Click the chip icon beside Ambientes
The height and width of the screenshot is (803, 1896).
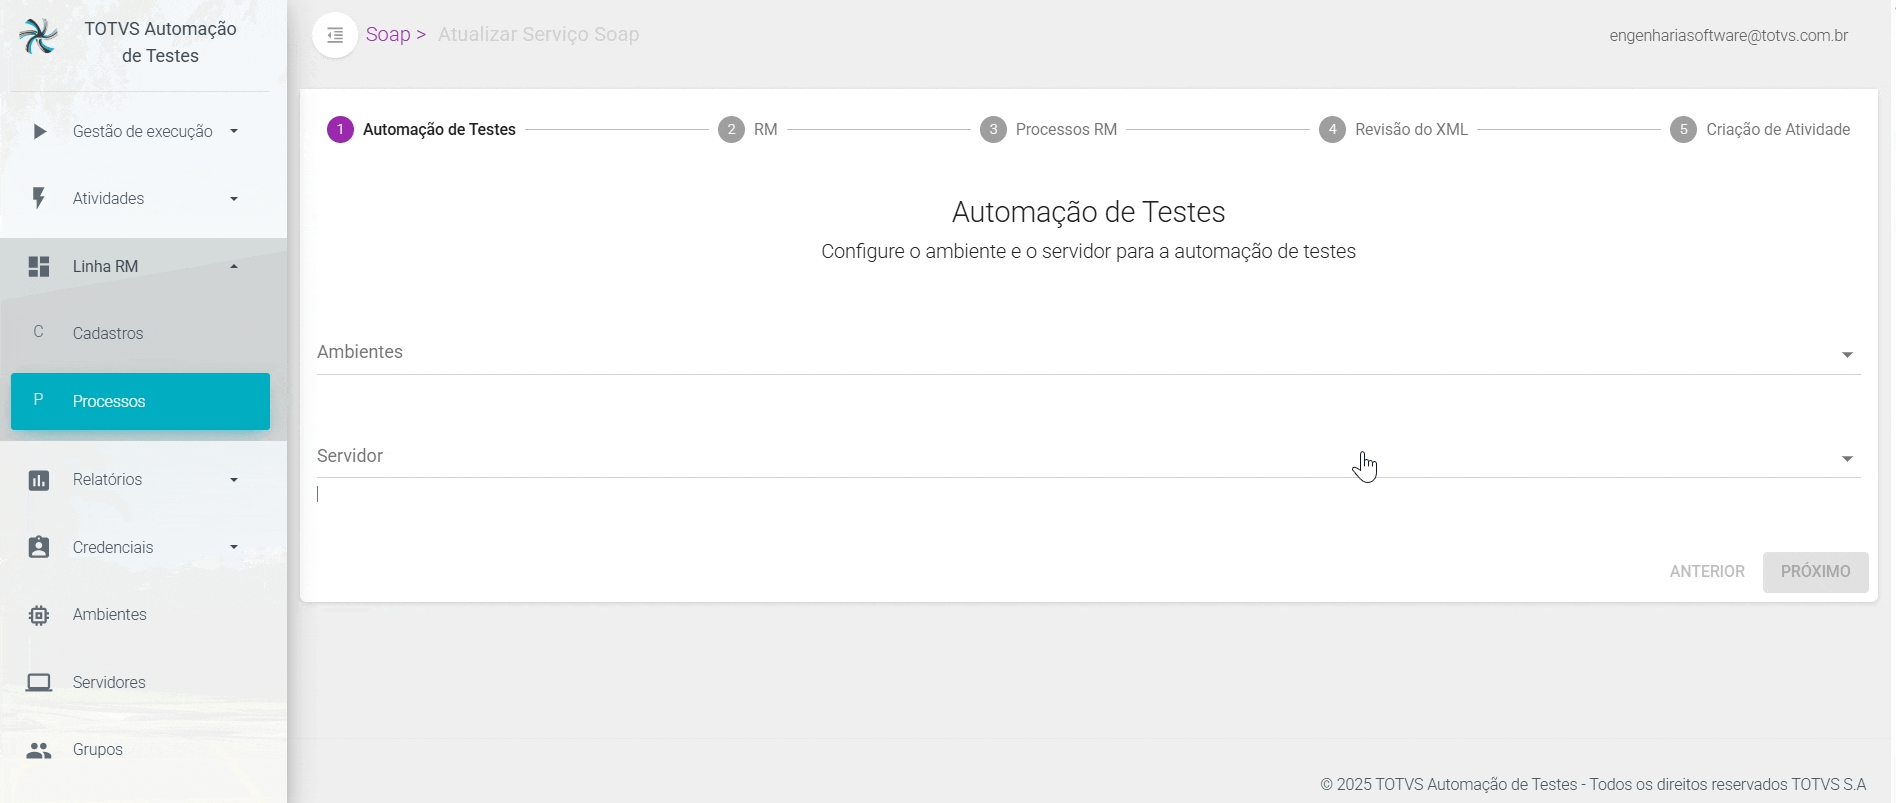39,615
